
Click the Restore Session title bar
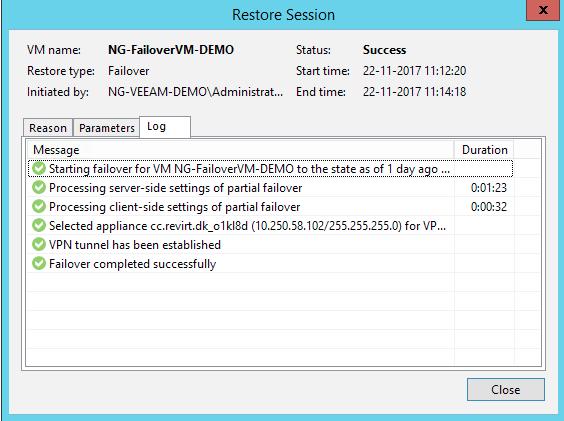283,15
